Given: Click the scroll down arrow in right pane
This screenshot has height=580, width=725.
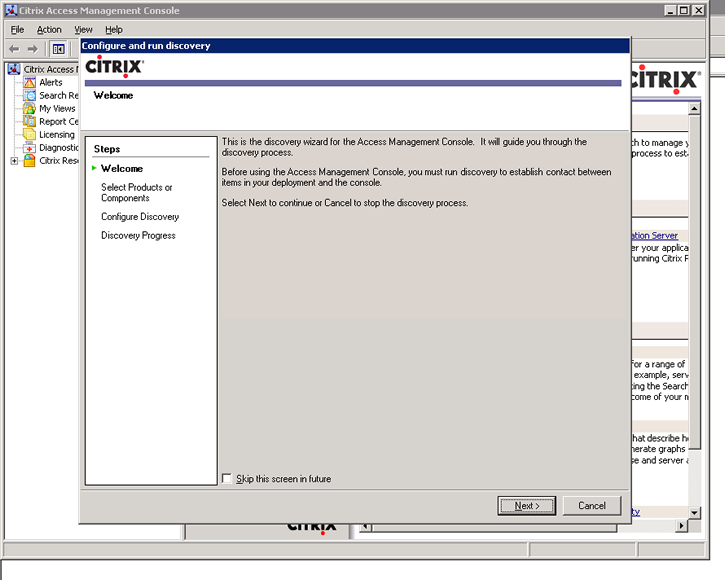Looking at the screenshot, I should [694, 512].
